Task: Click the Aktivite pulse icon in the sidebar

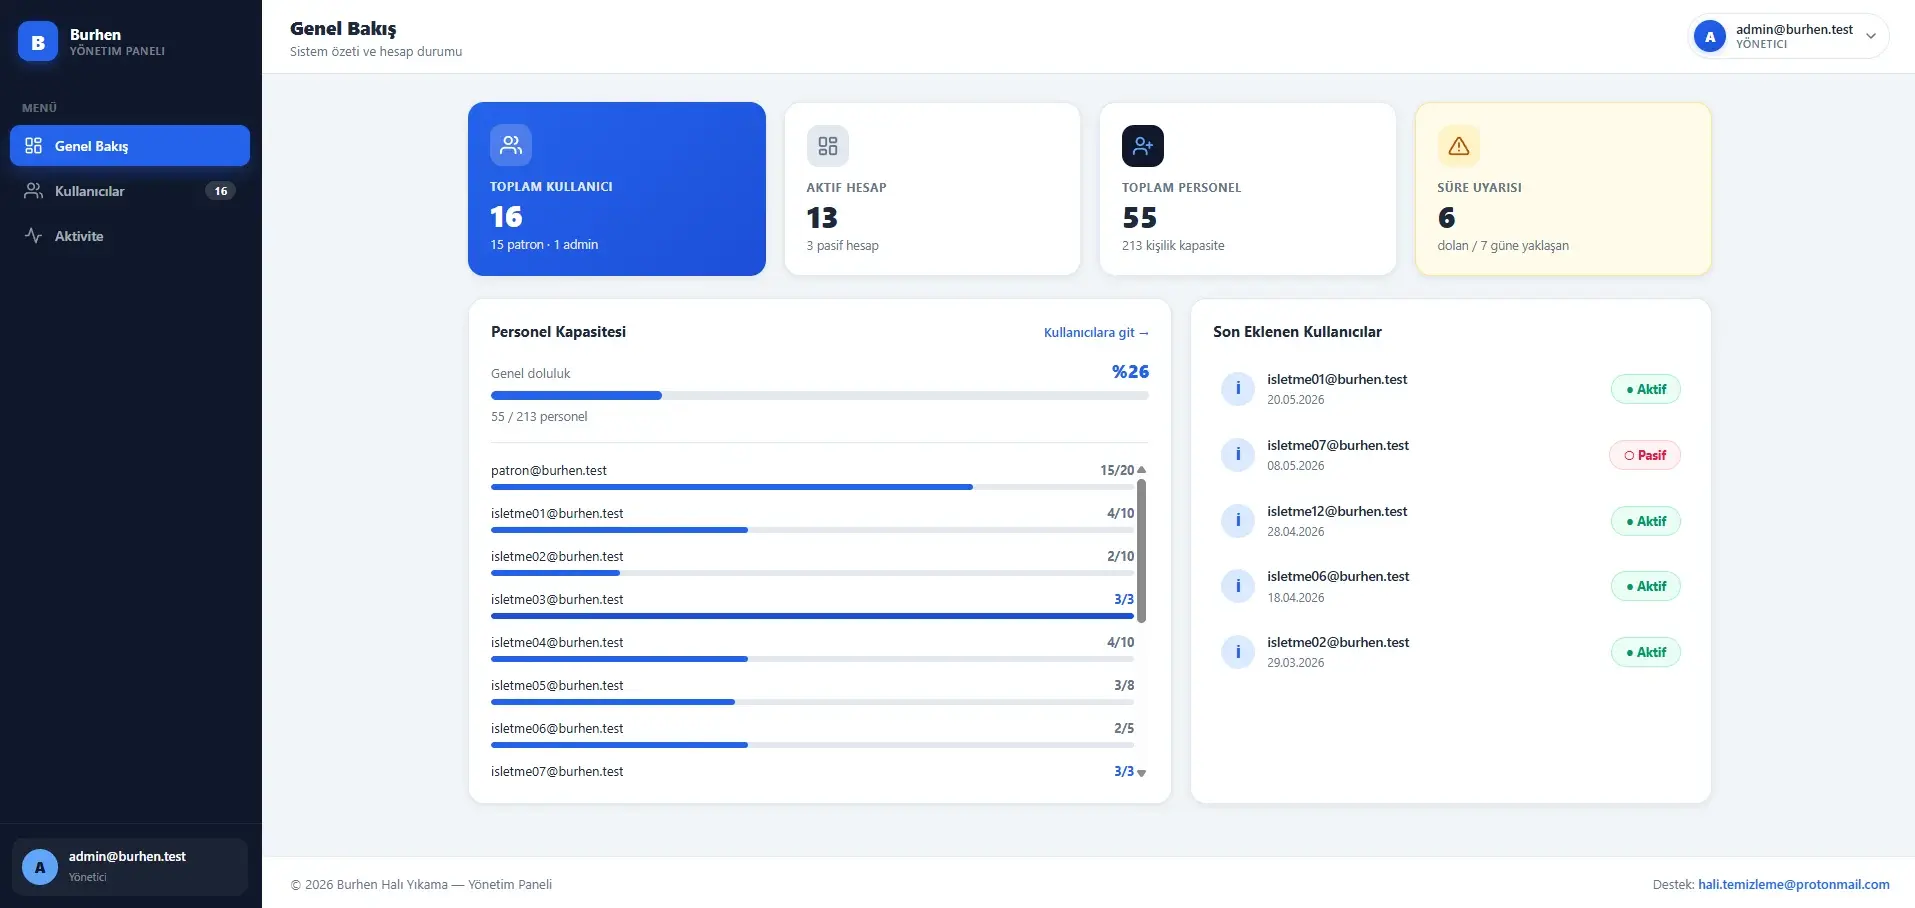Action: (x=33, y=236)
